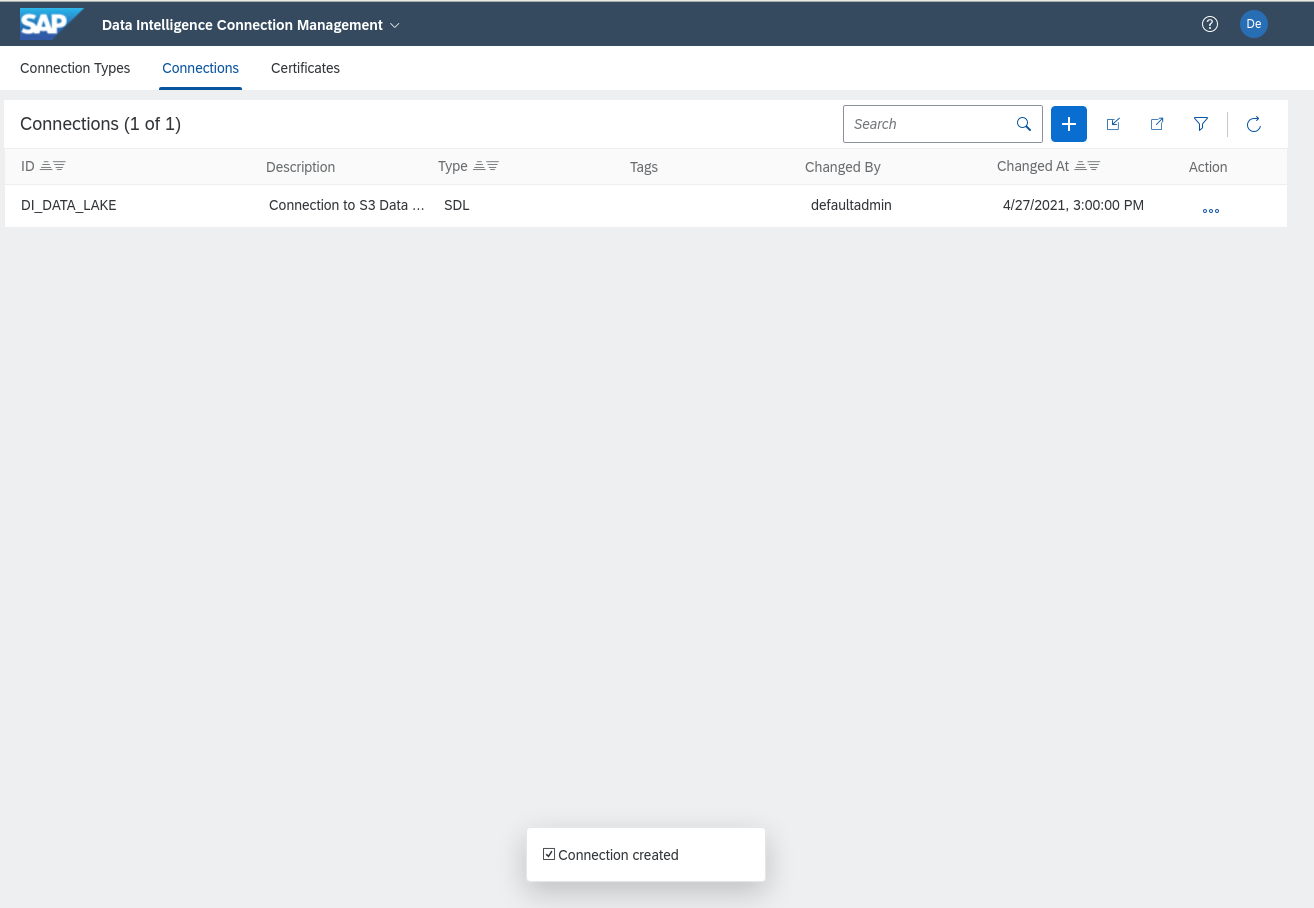Open the actions menu for DI_DATA_LAKE
Screen dimensions: 1314x908
(1211, 211)
